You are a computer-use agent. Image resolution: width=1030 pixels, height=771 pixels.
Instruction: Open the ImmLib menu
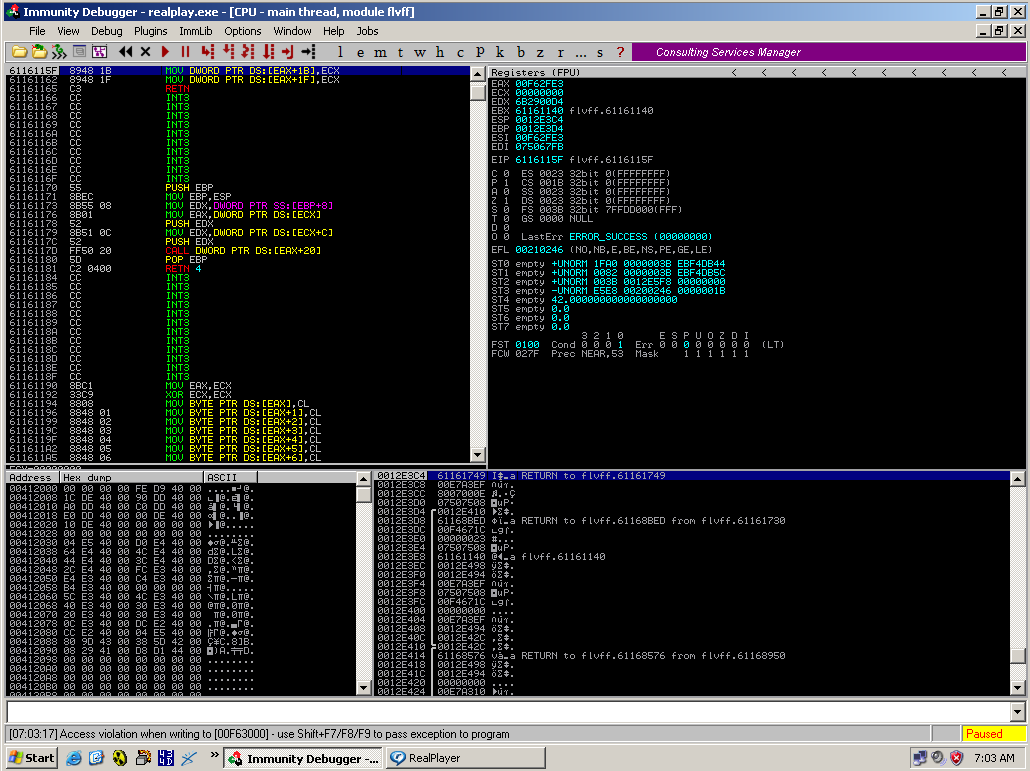tap(196, 31)
